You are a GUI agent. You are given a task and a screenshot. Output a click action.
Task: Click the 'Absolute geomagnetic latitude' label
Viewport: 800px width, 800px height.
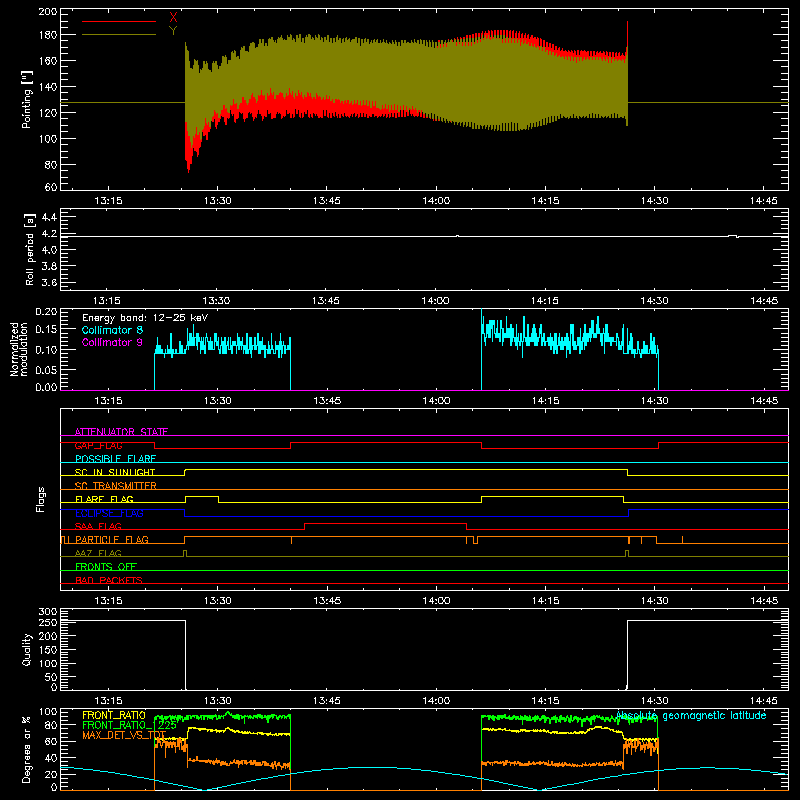click(691, 716)
